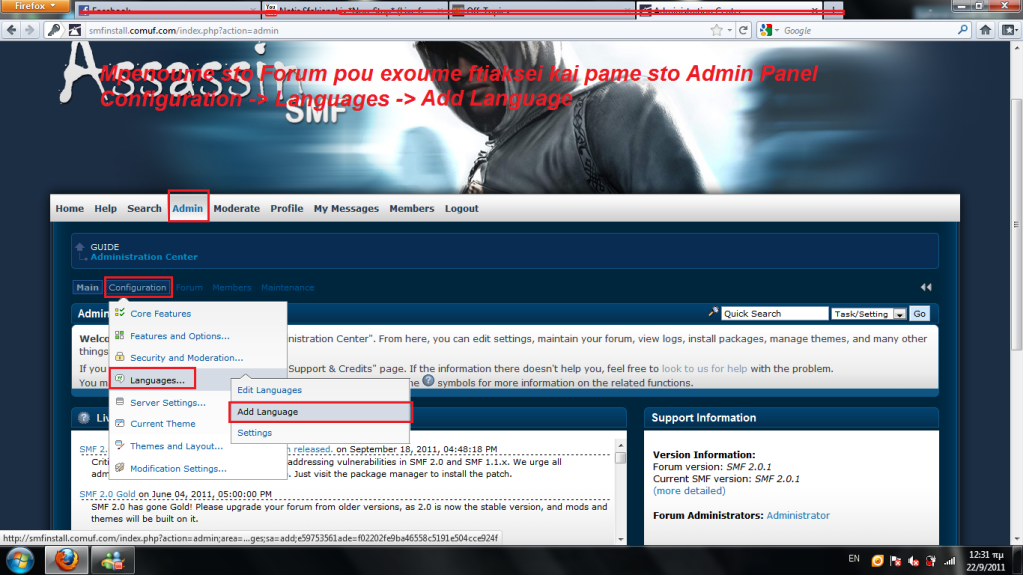This screenshot has width=1023, height=575.
Task: Open the Administrator profile link
Action: pos(798,516)
